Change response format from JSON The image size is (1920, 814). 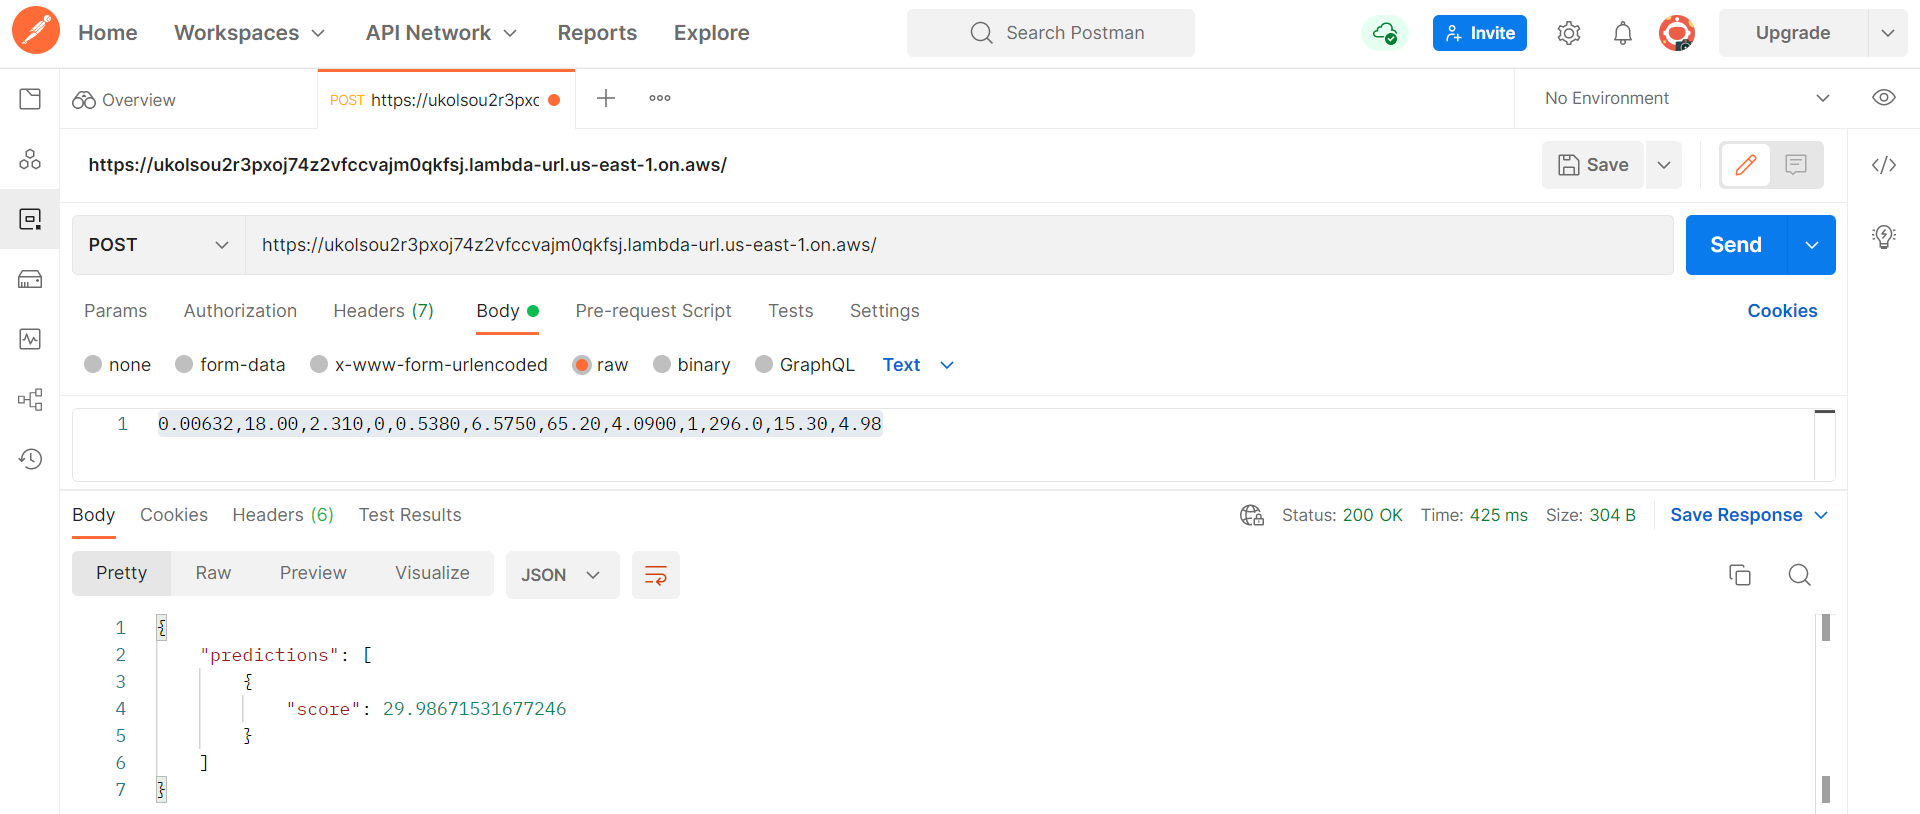[x=562, y=575]
